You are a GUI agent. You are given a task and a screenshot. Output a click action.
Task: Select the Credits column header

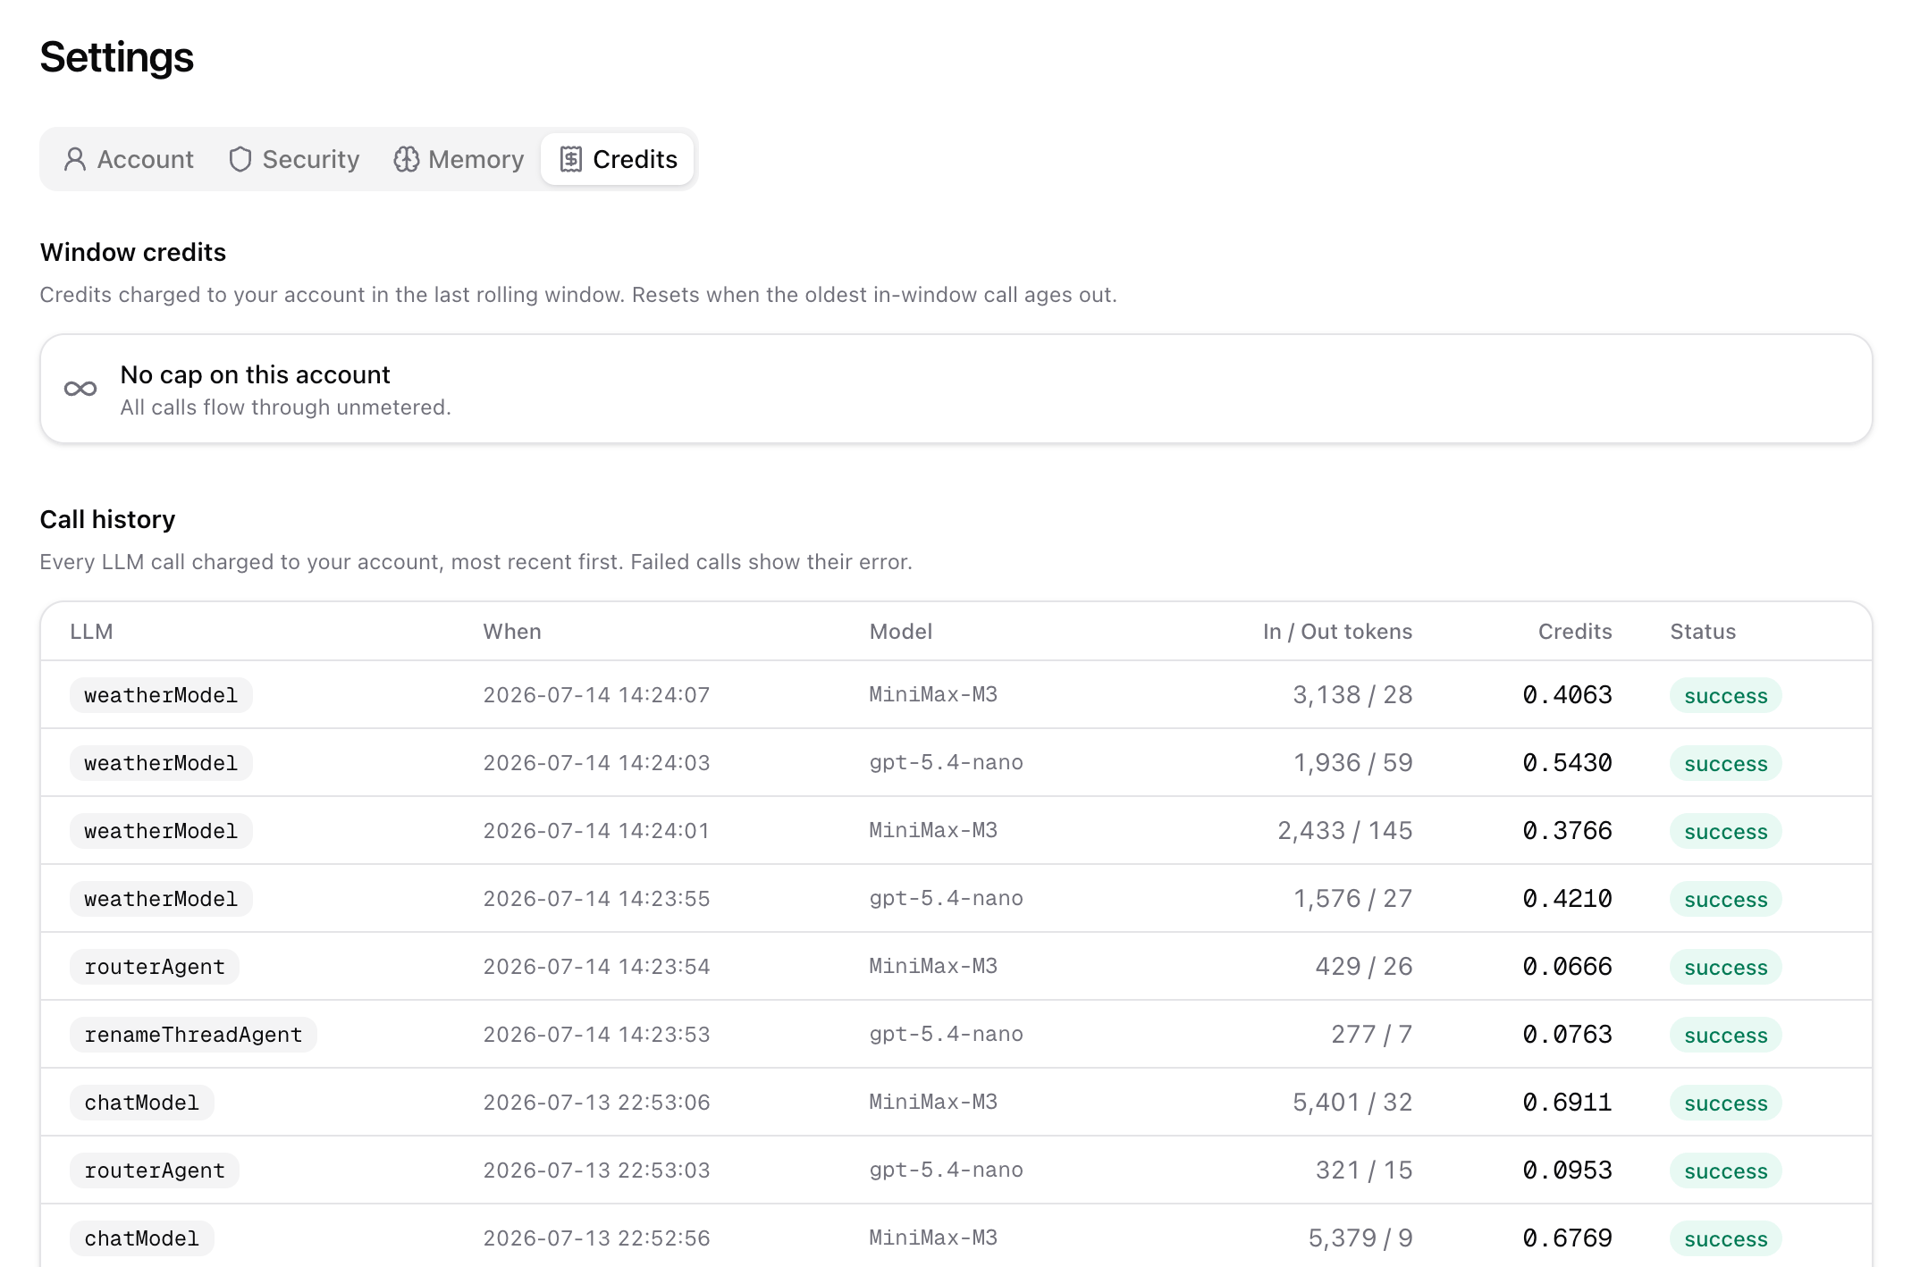pos(1574,631)
